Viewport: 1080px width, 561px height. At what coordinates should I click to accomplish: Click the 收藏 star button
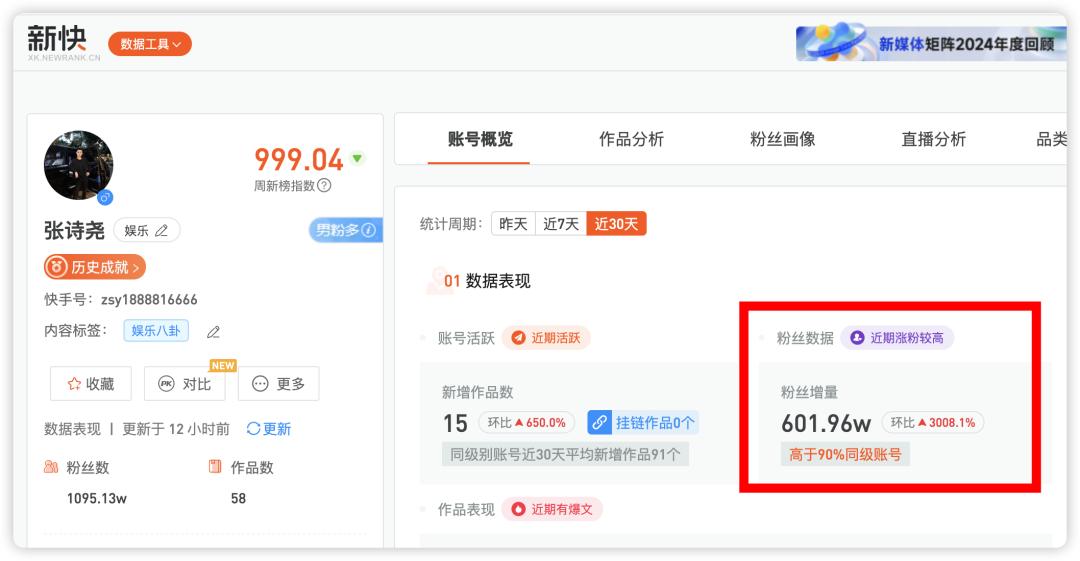coord(91,384)
